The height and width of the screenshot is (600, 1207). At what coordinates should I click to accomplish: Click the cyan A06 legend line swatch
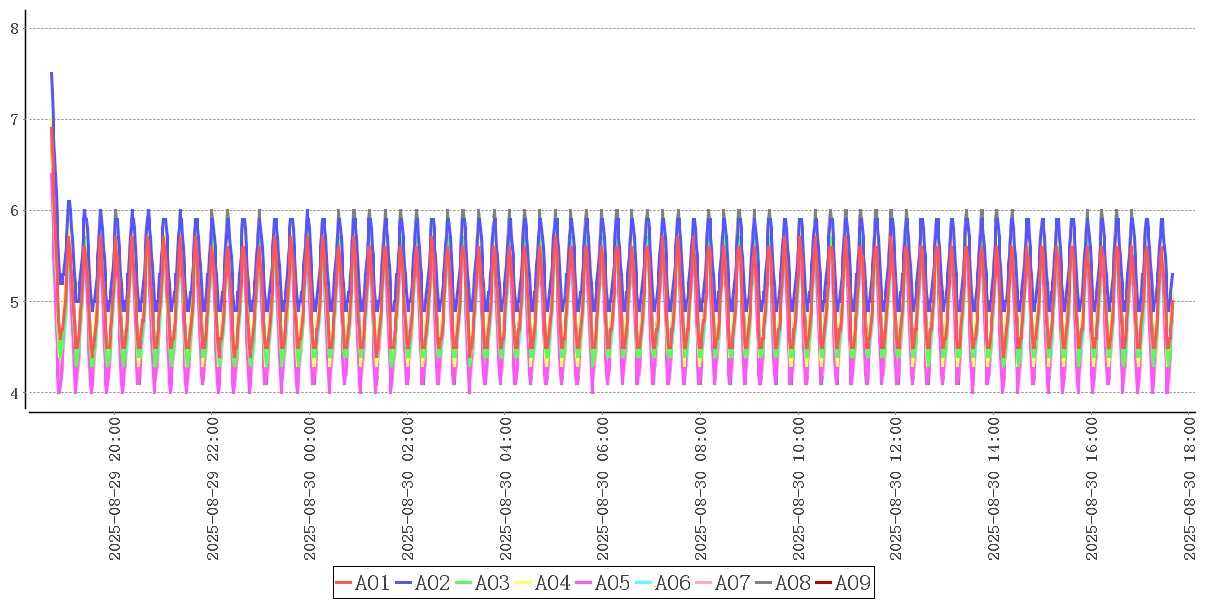point(644,583)
